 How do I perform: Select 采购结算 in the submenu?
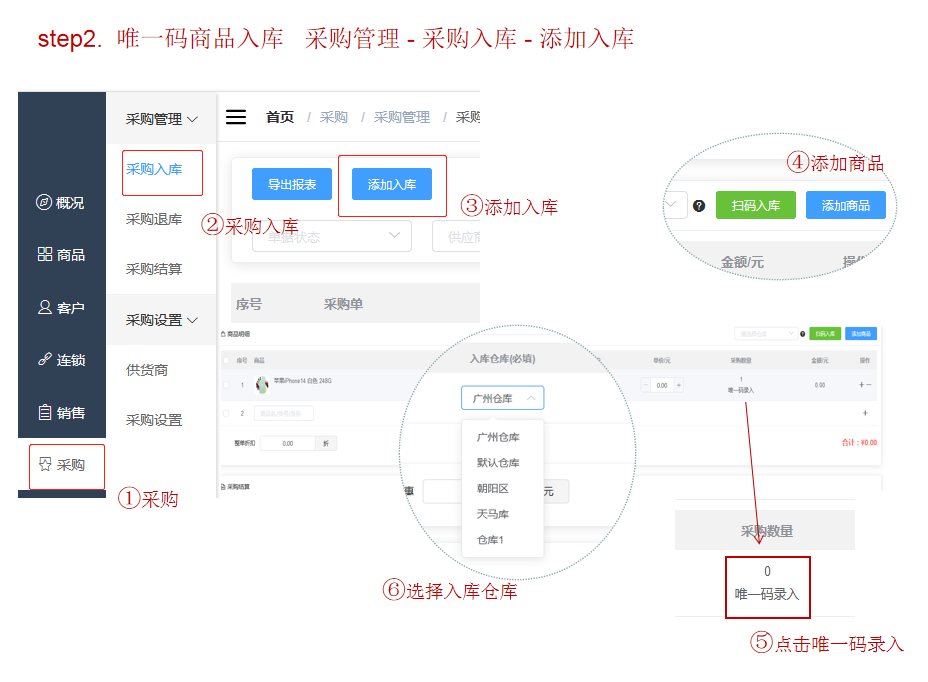(154, 269)
